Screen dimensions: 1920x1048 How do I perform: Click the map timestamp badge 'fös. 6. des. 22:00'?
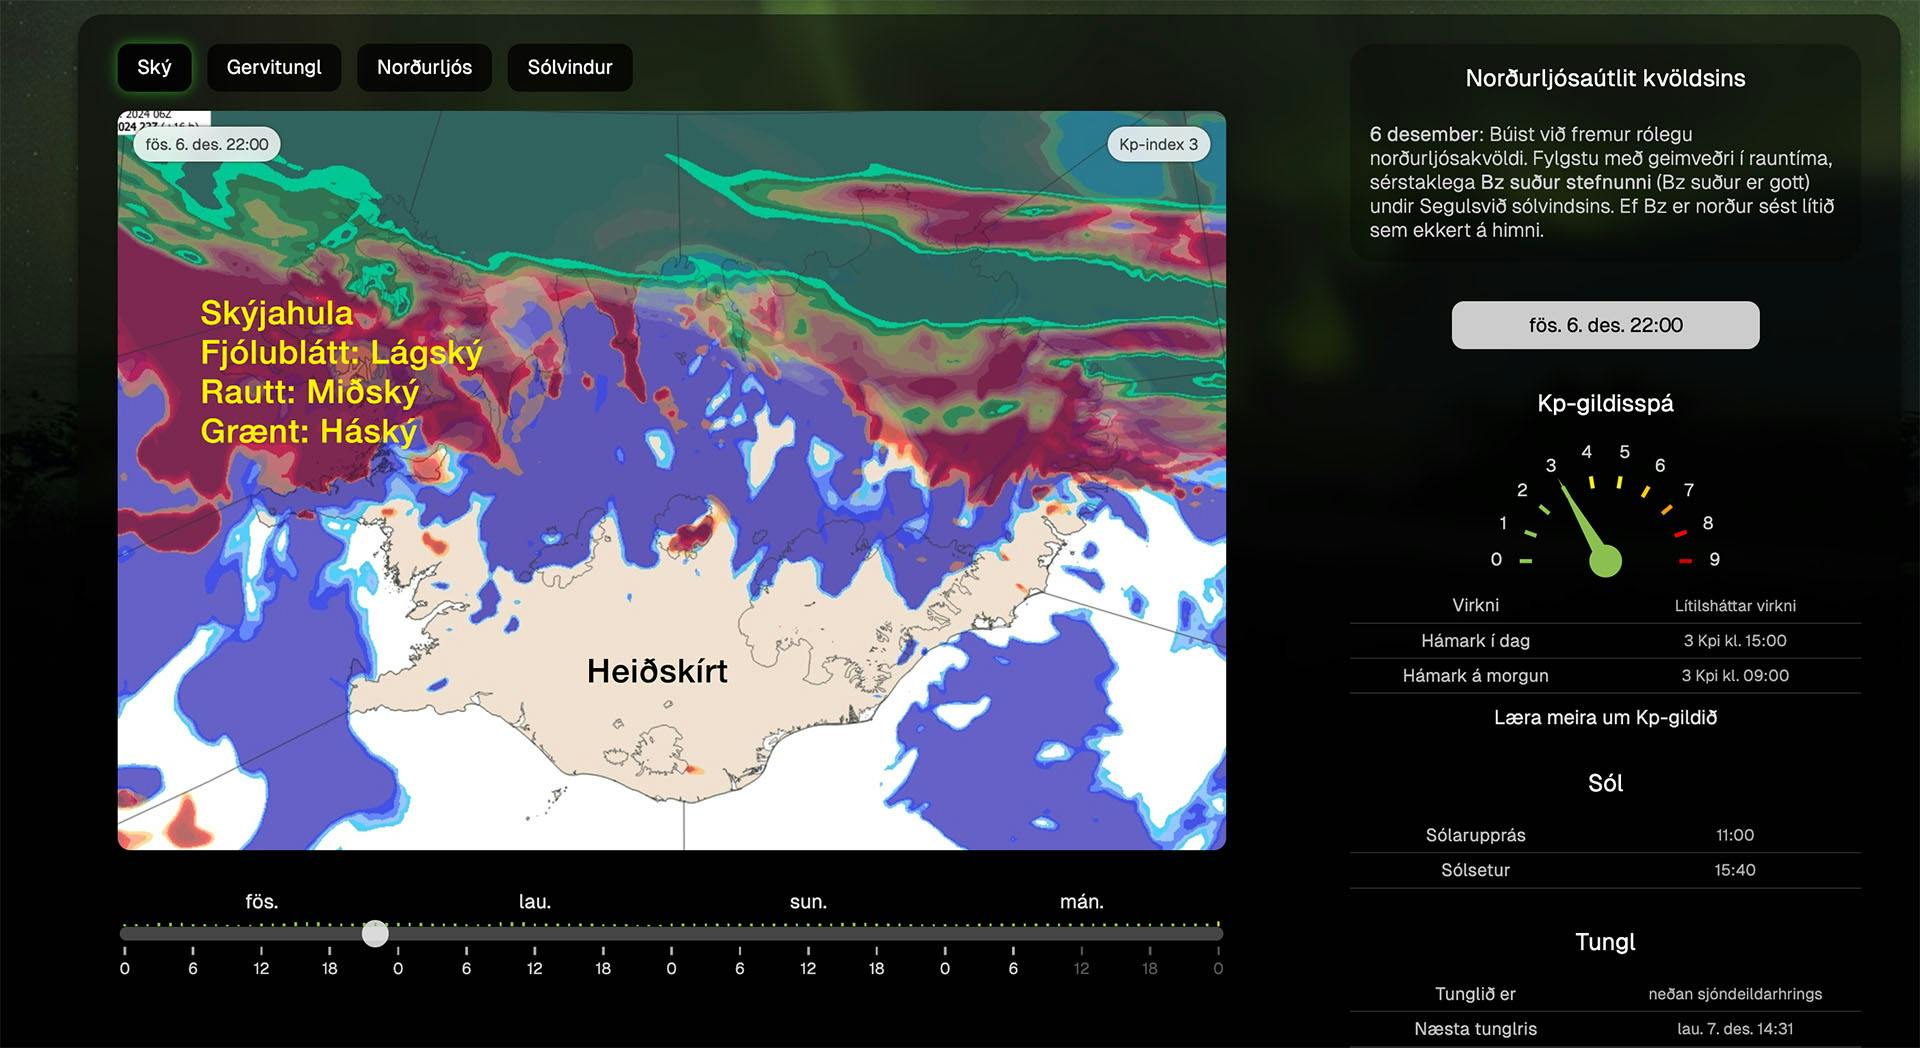click(x=207, y=144)
